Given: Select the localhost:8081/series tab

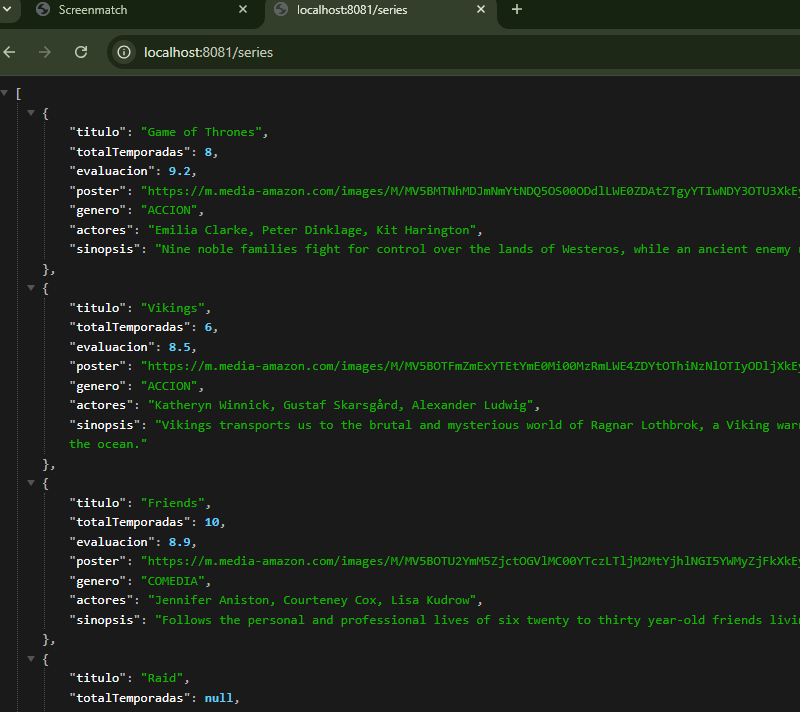Looking at the screenshot, I should point(381,10).
